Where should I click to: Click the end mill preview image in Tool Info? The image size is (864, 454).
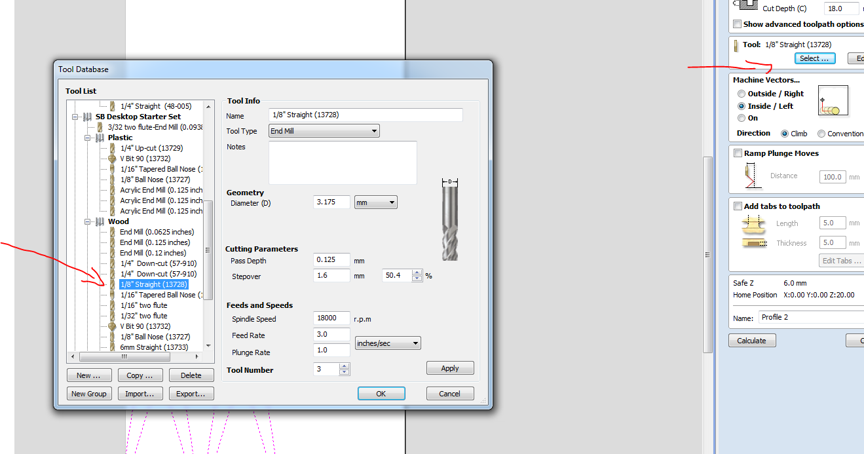coord(450,219)
